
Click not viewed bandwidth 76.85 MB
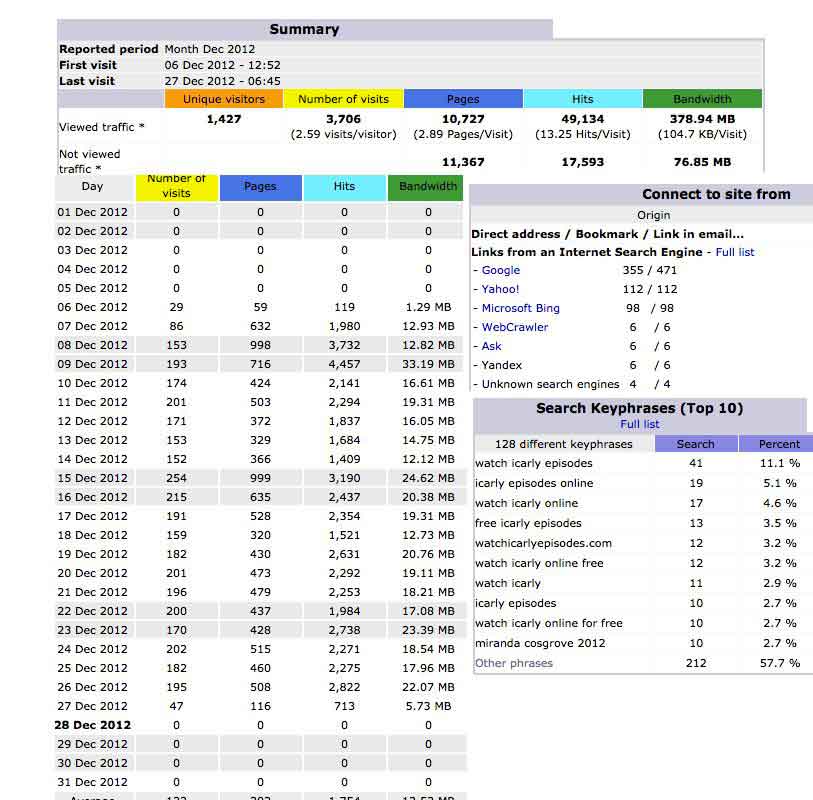[x=702, y=162]
